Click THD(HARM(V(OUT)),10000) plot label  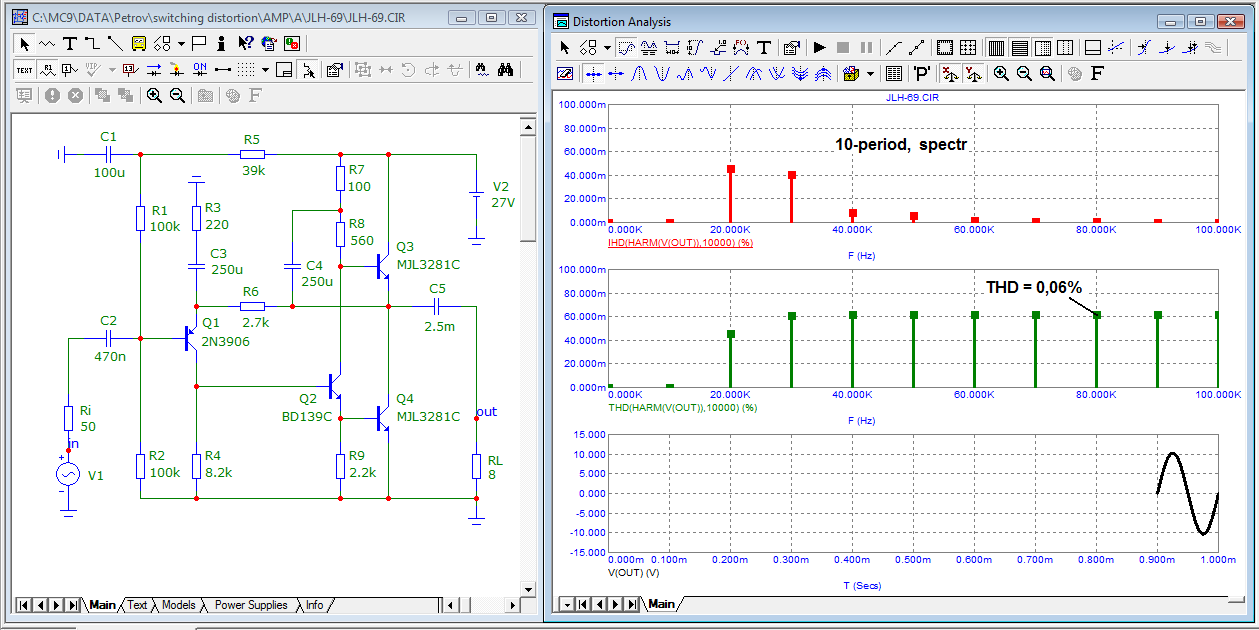pyautogui.click(x=682, y=408)
